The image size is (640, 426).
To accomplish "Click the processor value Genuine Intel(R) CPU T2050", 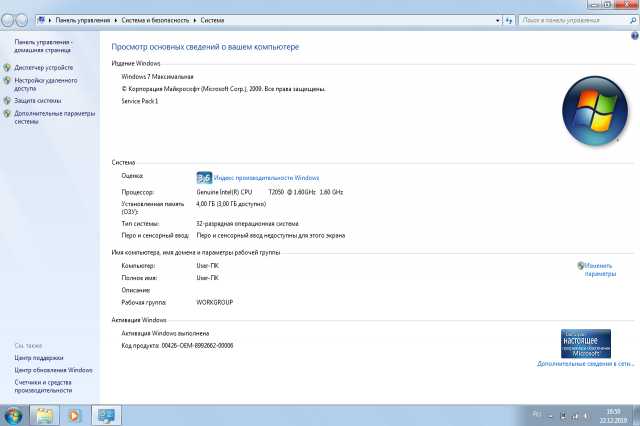I will coord(270,192).
